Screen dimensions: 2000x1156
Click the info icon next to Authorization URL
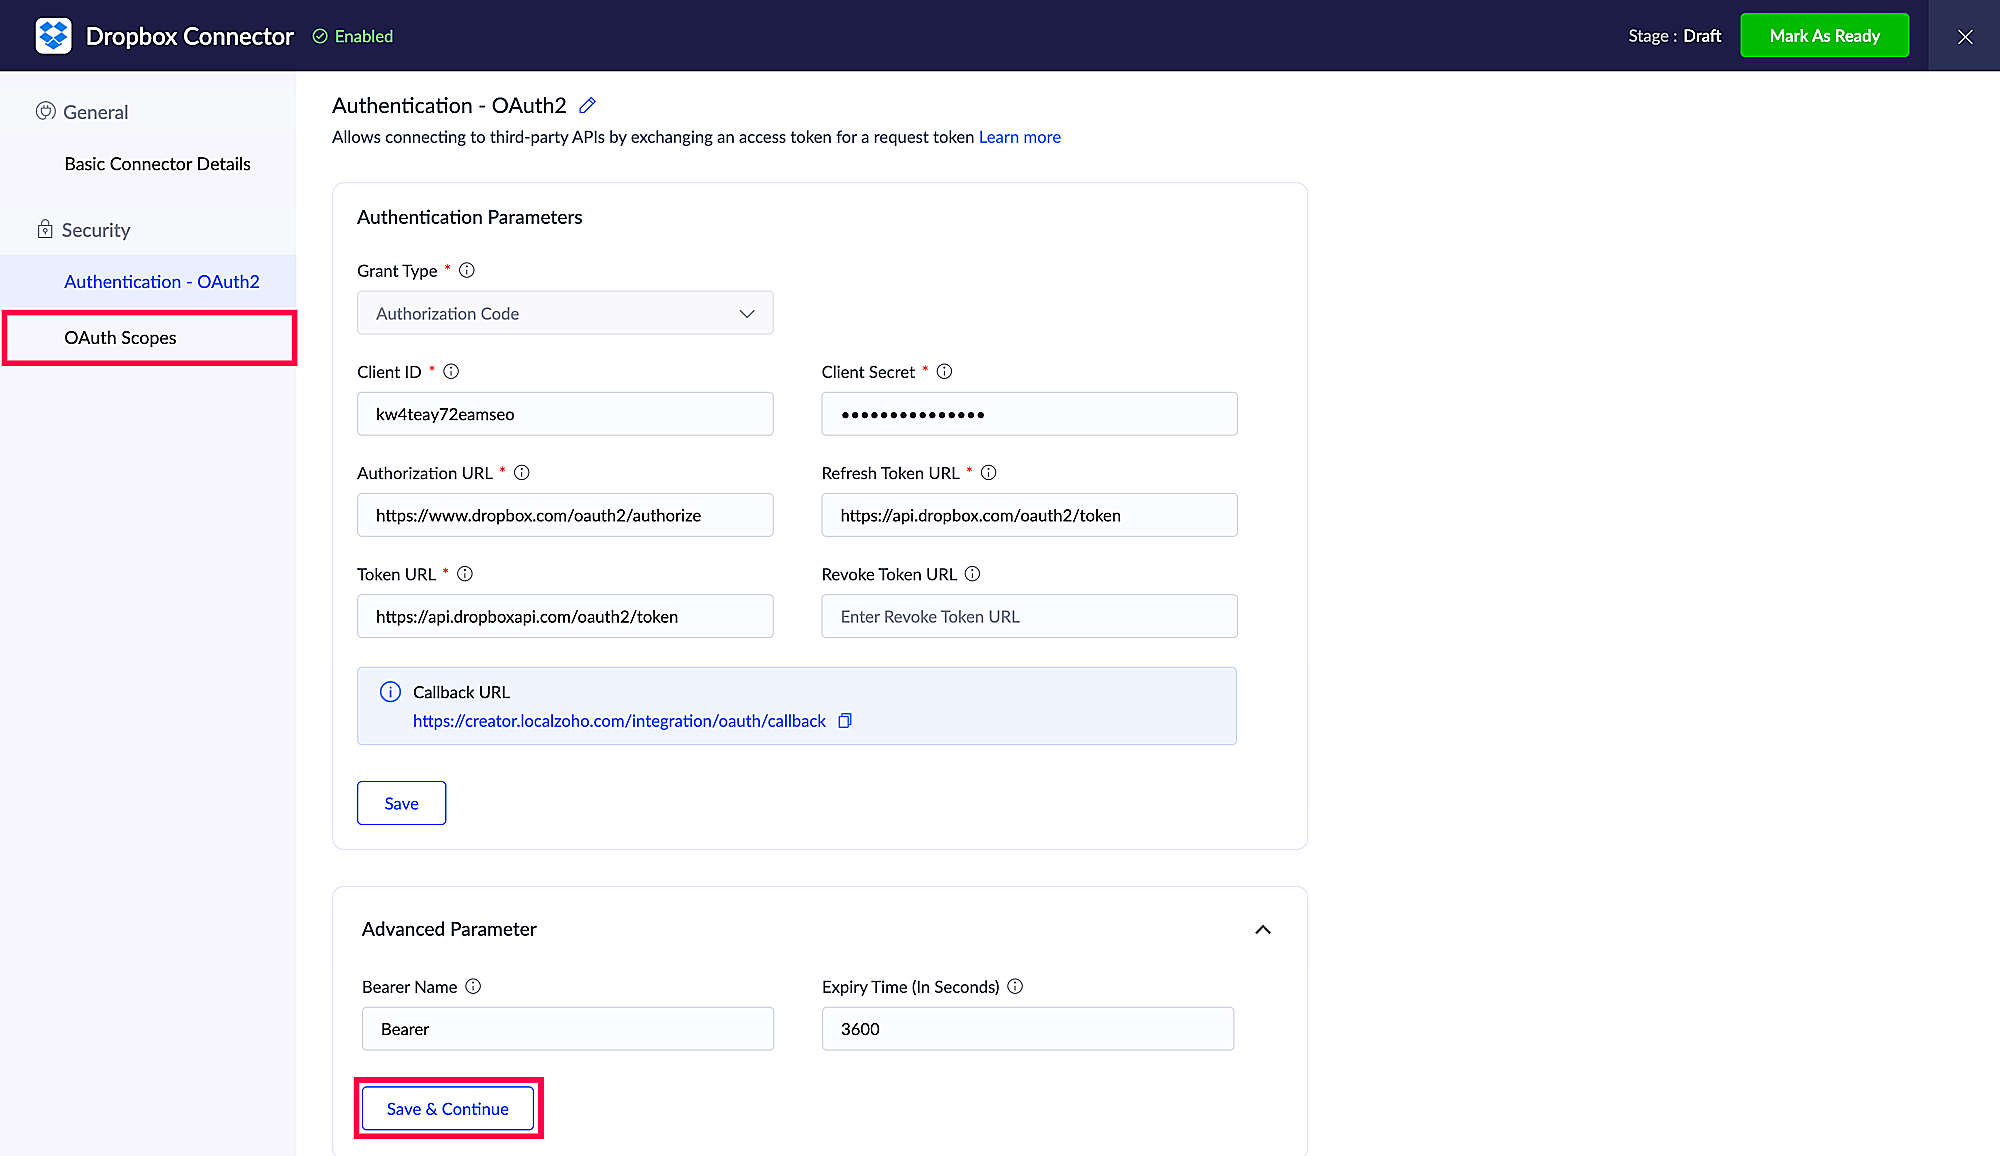(x=522, y=472)
